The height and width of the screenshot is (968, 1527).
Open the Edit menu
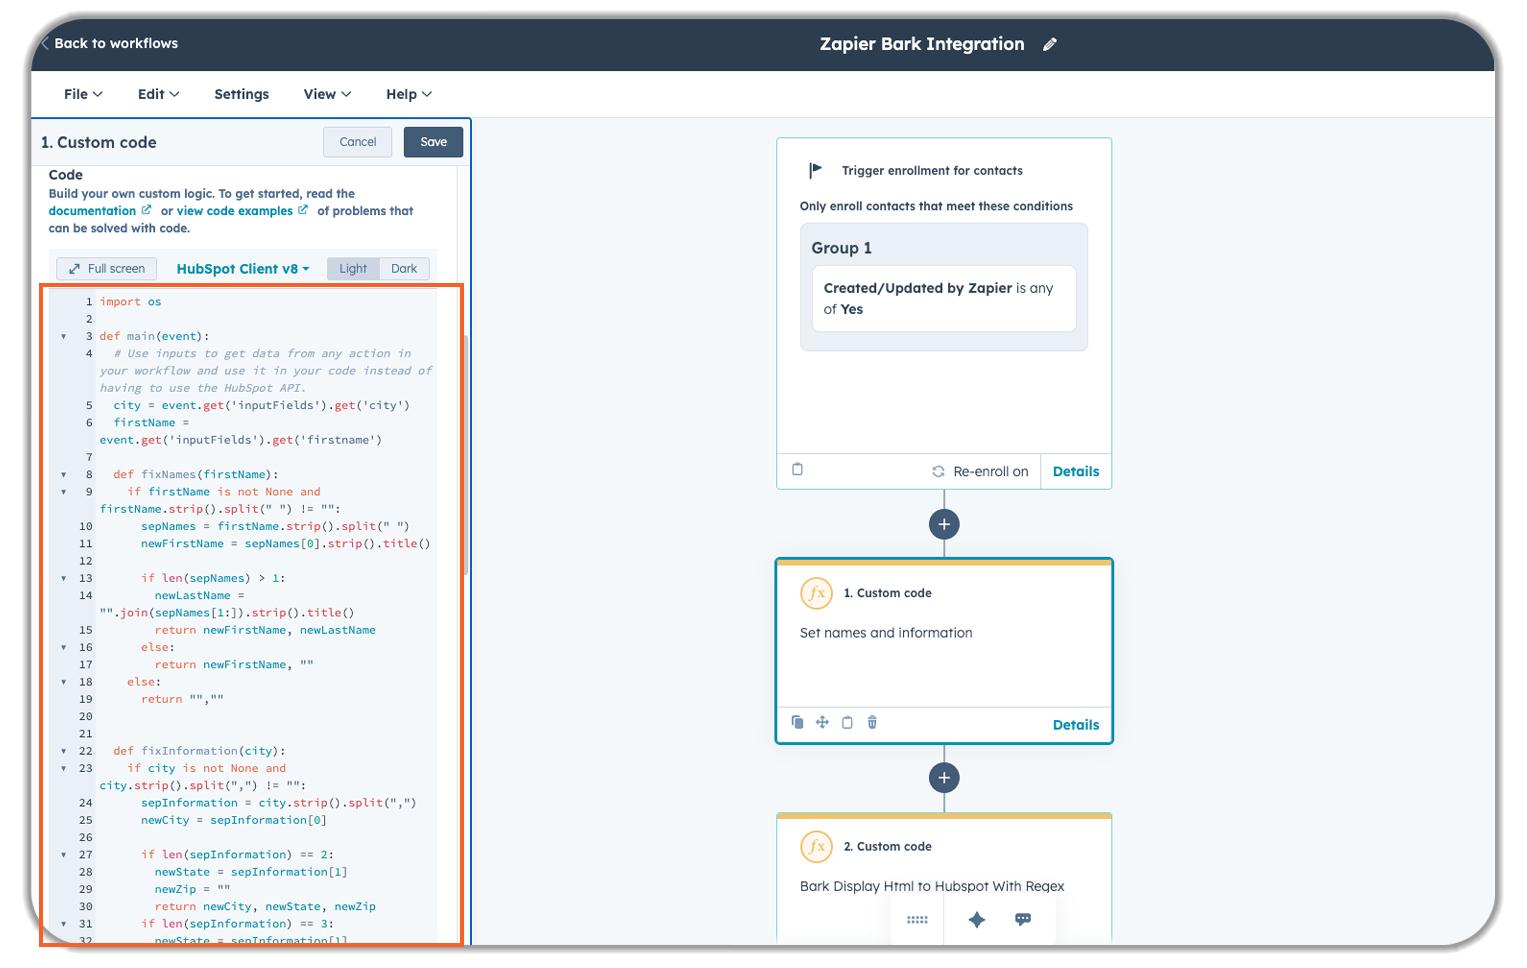(x=158, y=94)
